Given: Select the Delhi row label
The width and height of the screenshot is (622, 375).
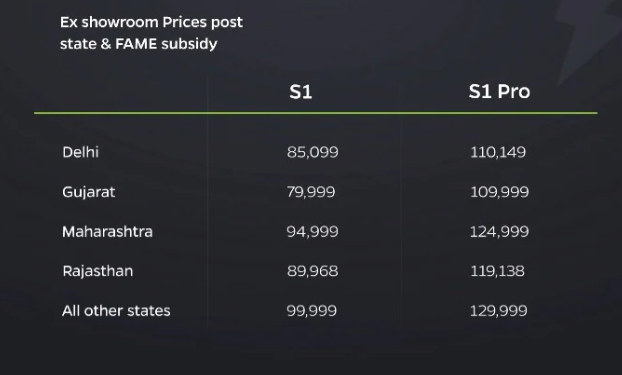Looking at the screenshot, I should click(81, 152).
